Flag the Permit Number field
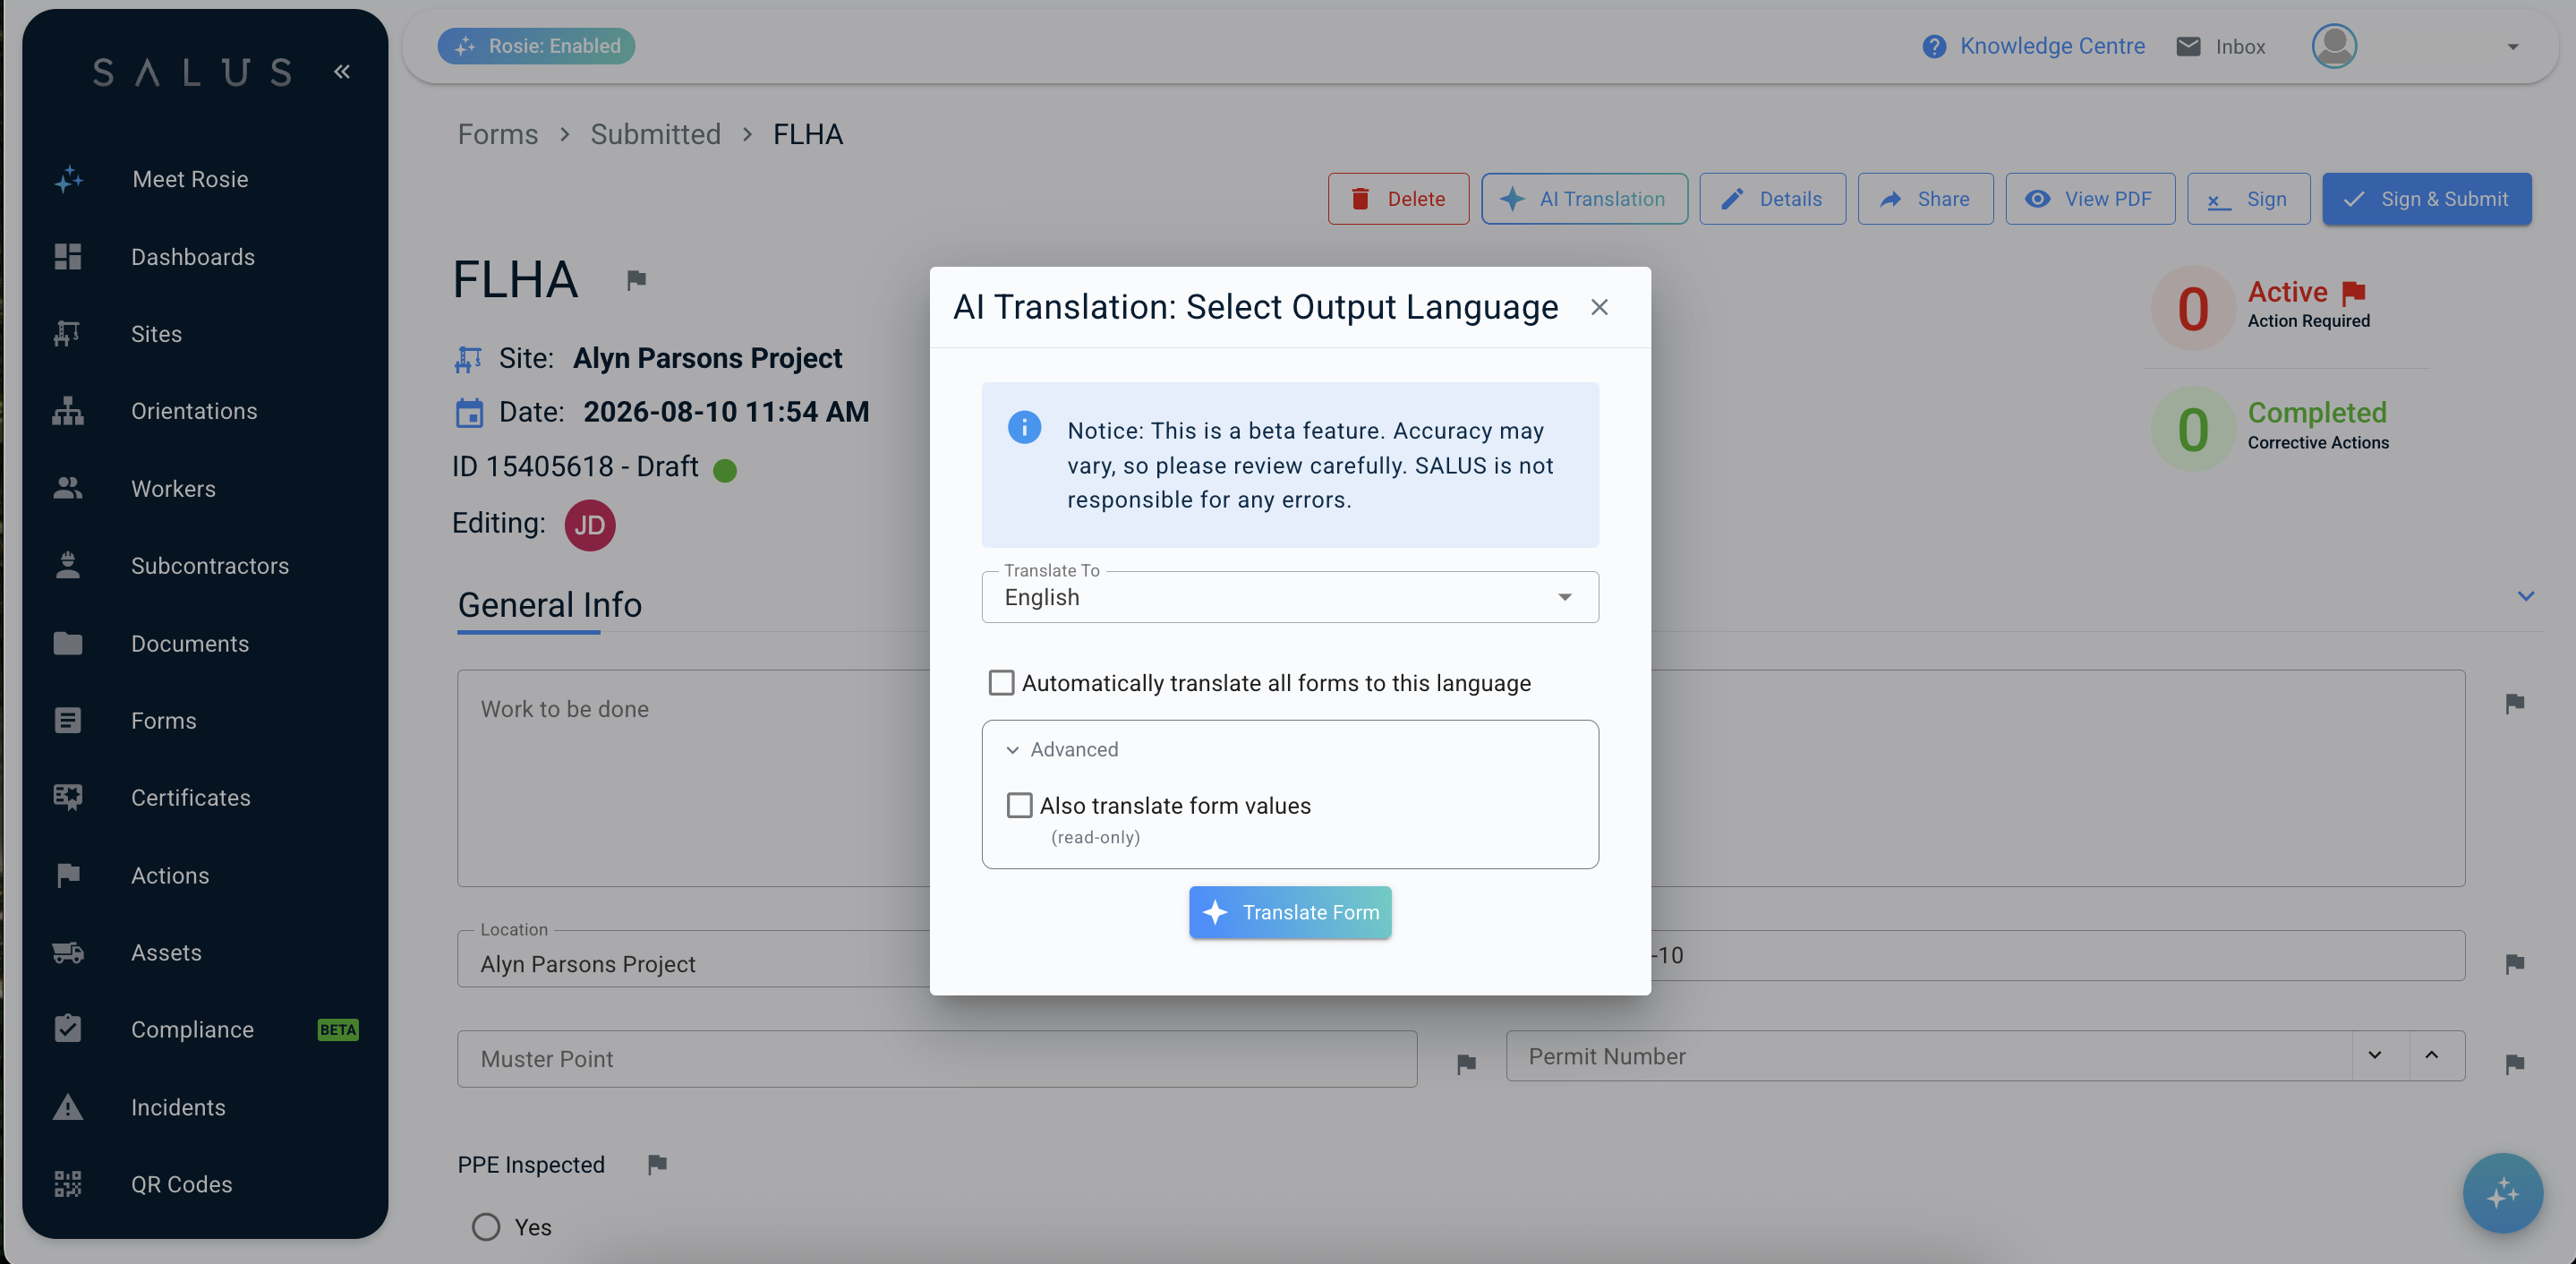This screenshot has height=1264, width=2576. point(2515,1064)
